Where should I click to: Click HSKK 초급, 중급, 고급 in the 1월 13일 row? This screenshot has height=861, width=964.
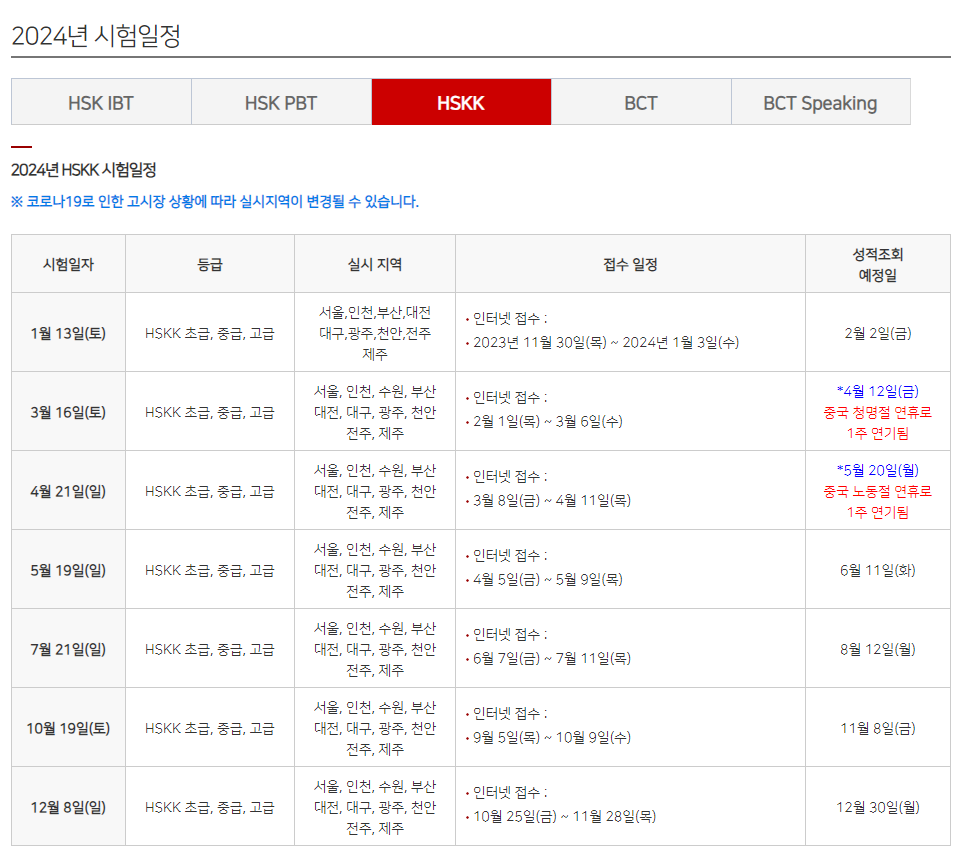point(210,333)
